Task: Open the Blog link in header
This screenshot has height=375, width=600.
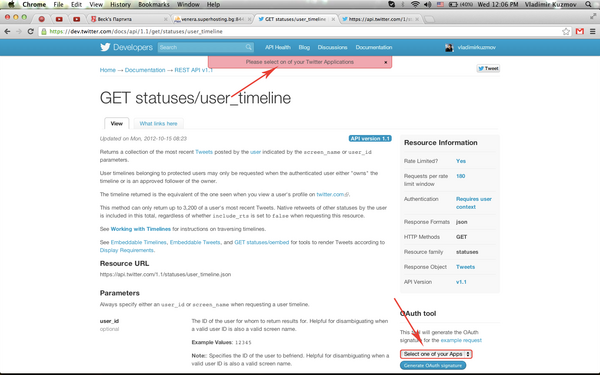Action: (x=304, y=47)
